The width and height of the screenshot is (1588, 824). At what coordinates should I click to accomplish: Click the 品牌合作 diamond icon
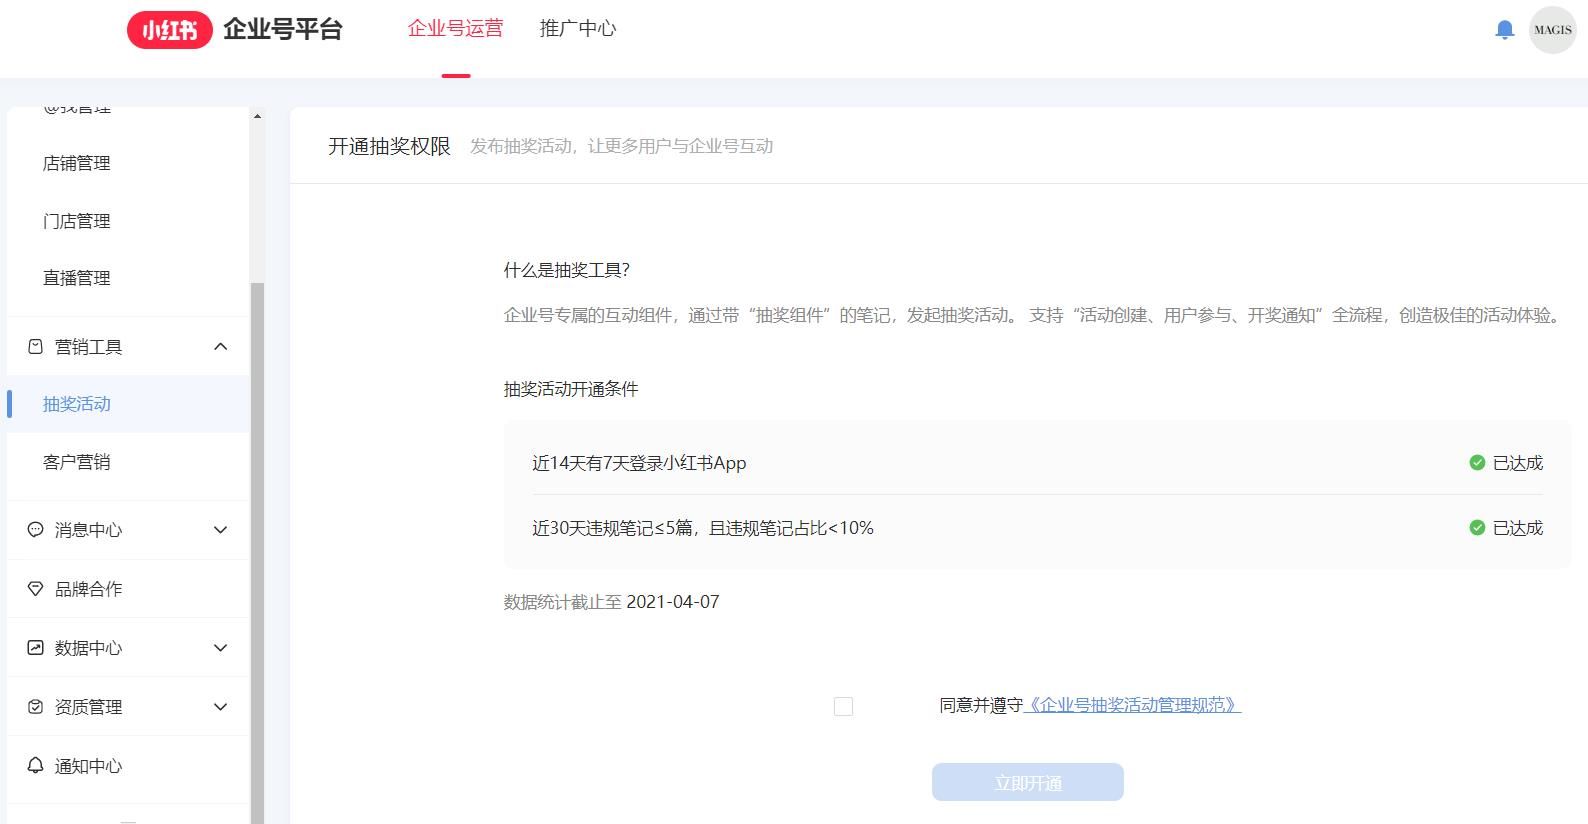pos(36,589)
